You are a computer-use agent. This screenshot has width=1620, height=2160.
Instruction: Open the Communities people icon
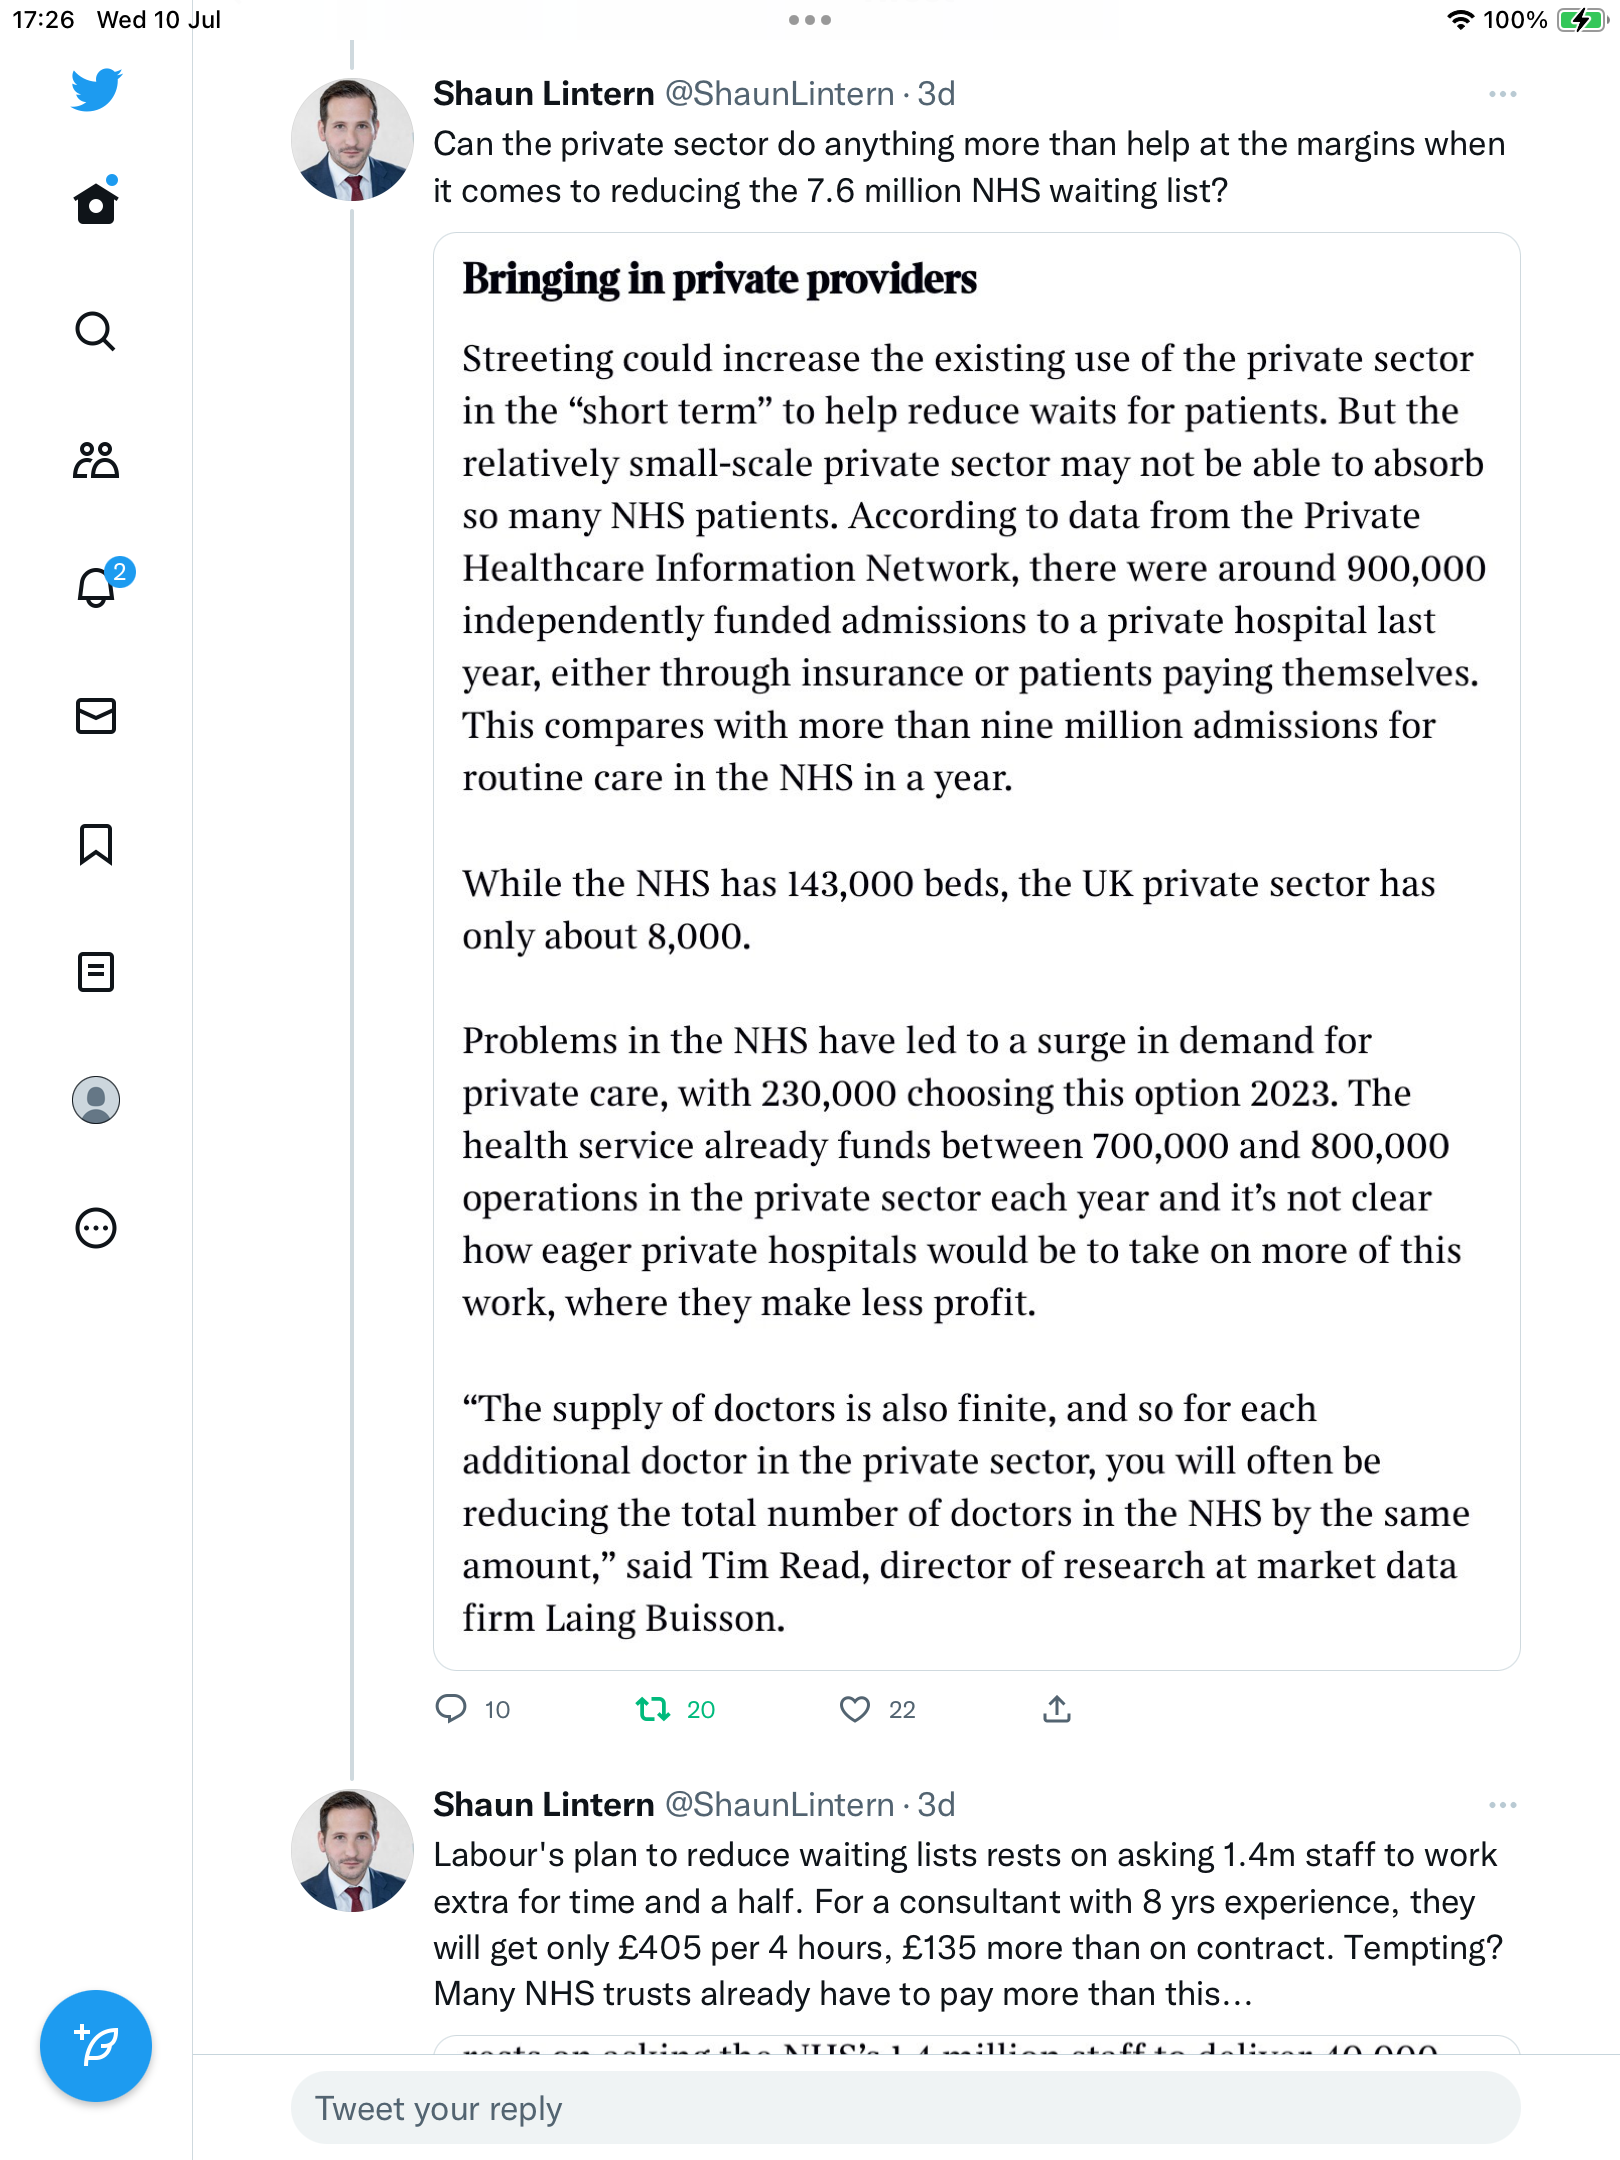(x=96, y=460)
